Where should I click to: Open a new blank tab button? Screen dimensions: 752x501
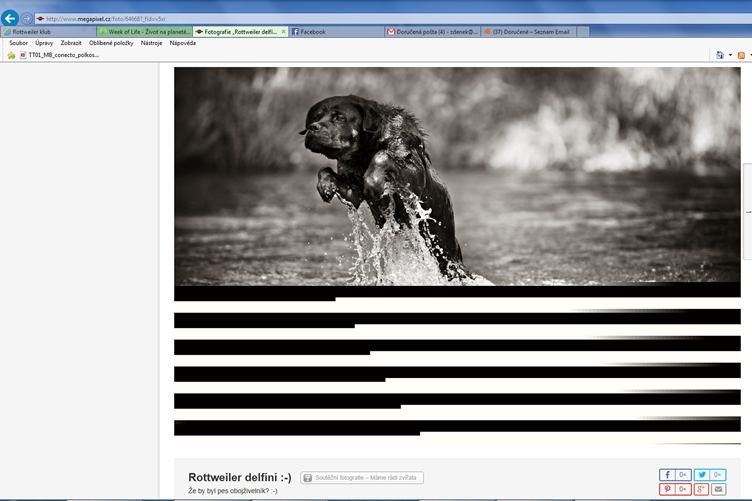[x=583, y=32]
